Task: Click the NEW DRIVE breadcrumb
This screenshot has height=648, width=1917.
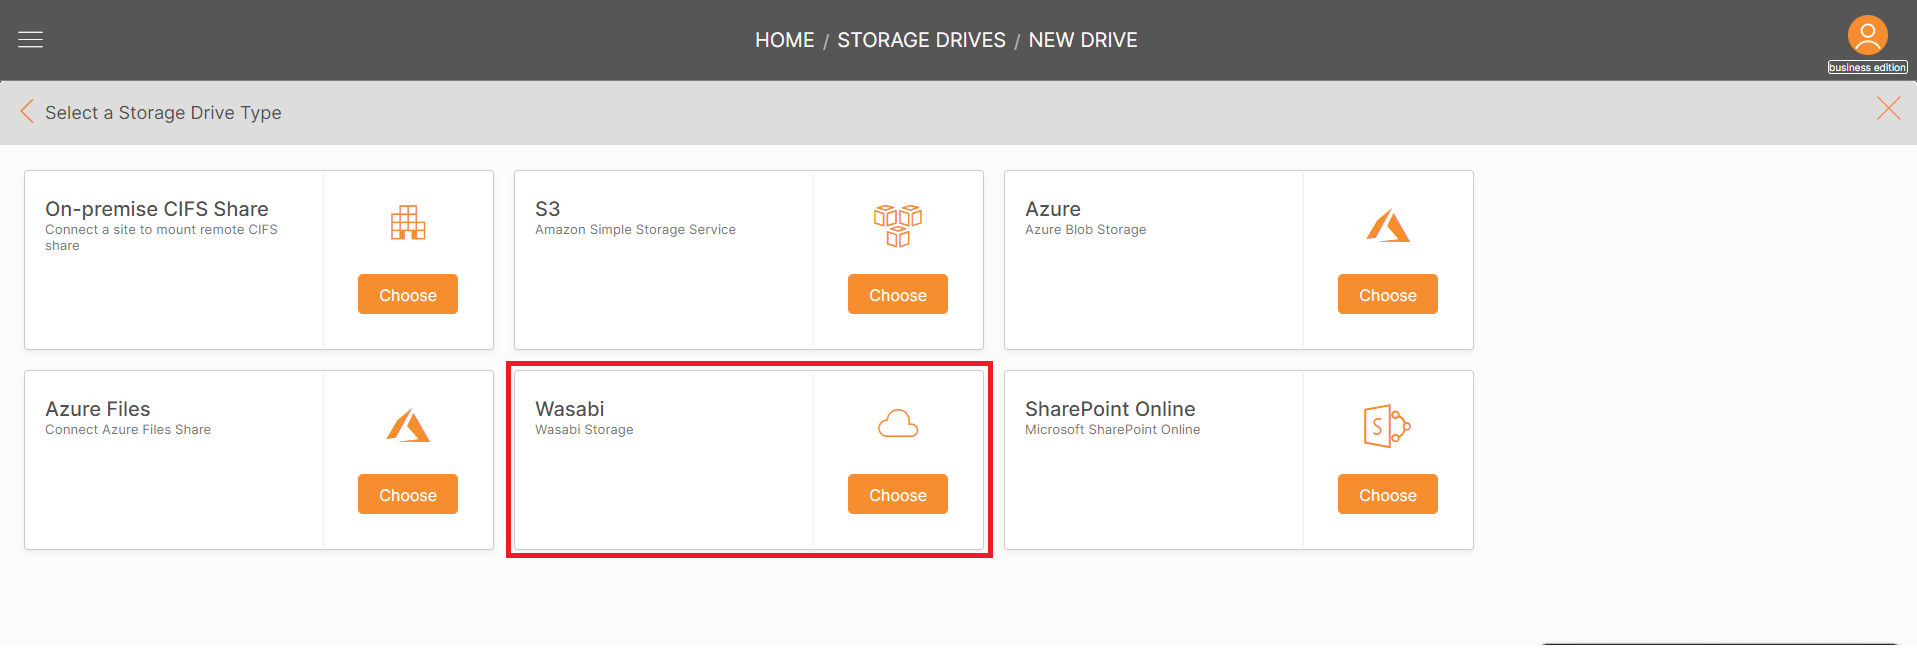Action: [x=1083, y=40]
